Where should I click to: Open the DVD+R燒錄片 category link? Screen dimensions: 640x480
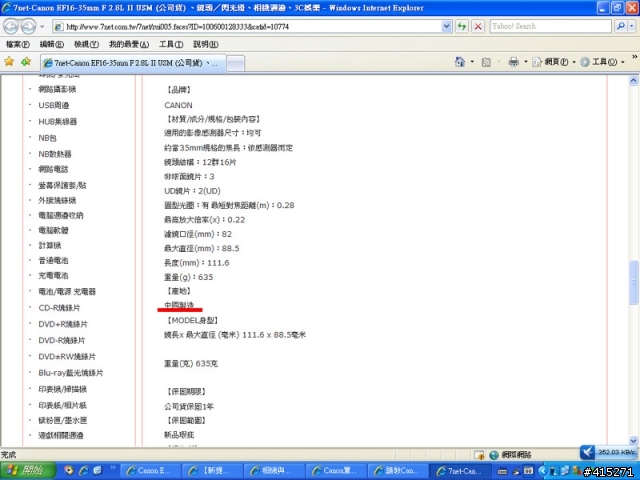tap(63, 324)
